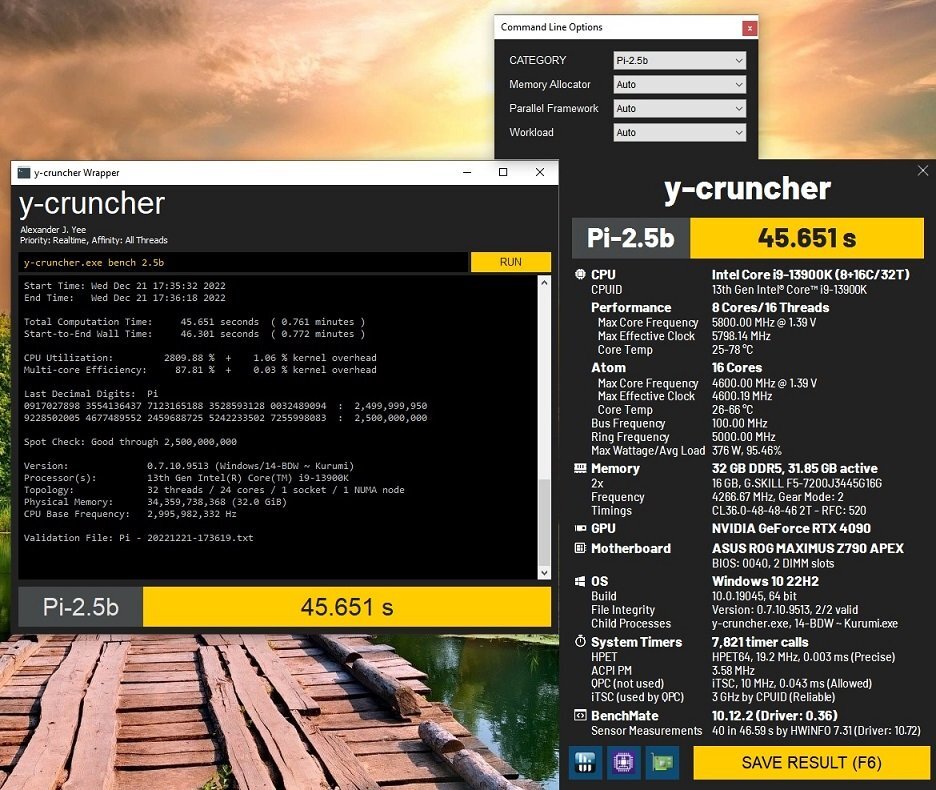Click the SAVE RESULT (F6) button
Viewport: 936px width, 790px height.
[x=811, y=763]
